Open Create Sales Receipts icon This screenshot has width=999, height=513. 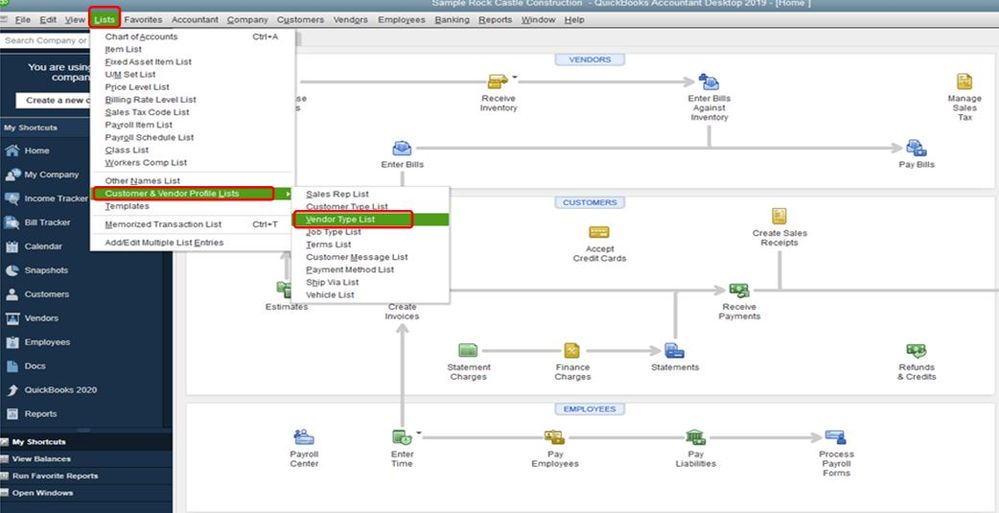(779, 217)
